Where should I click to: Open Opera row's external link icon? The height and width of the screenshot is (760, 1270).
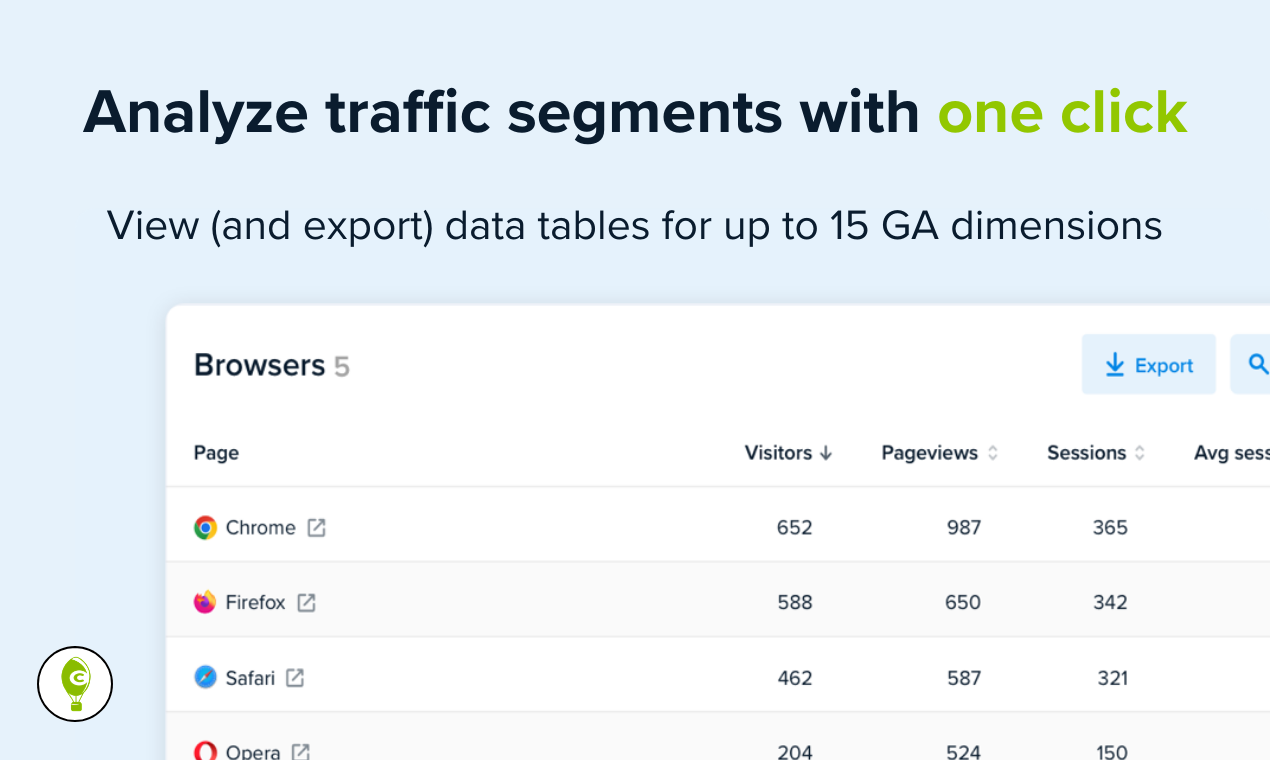click(300, 752)
